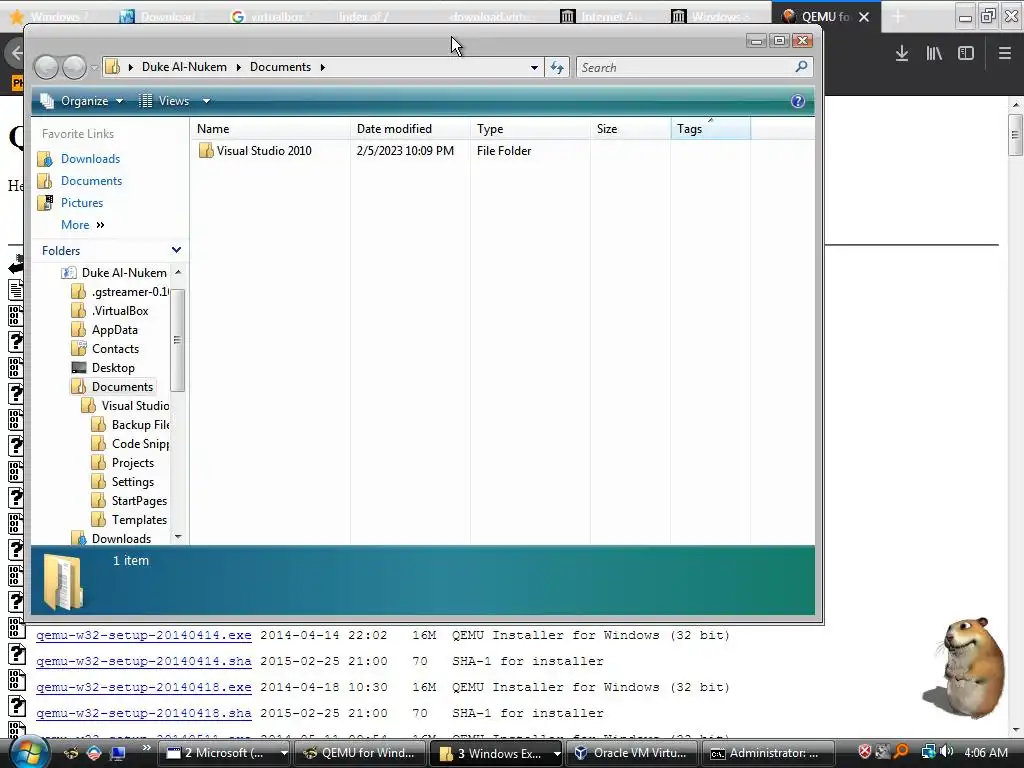Select Contacts folder in tree
1024x768 pixels.
click(115, 349)
